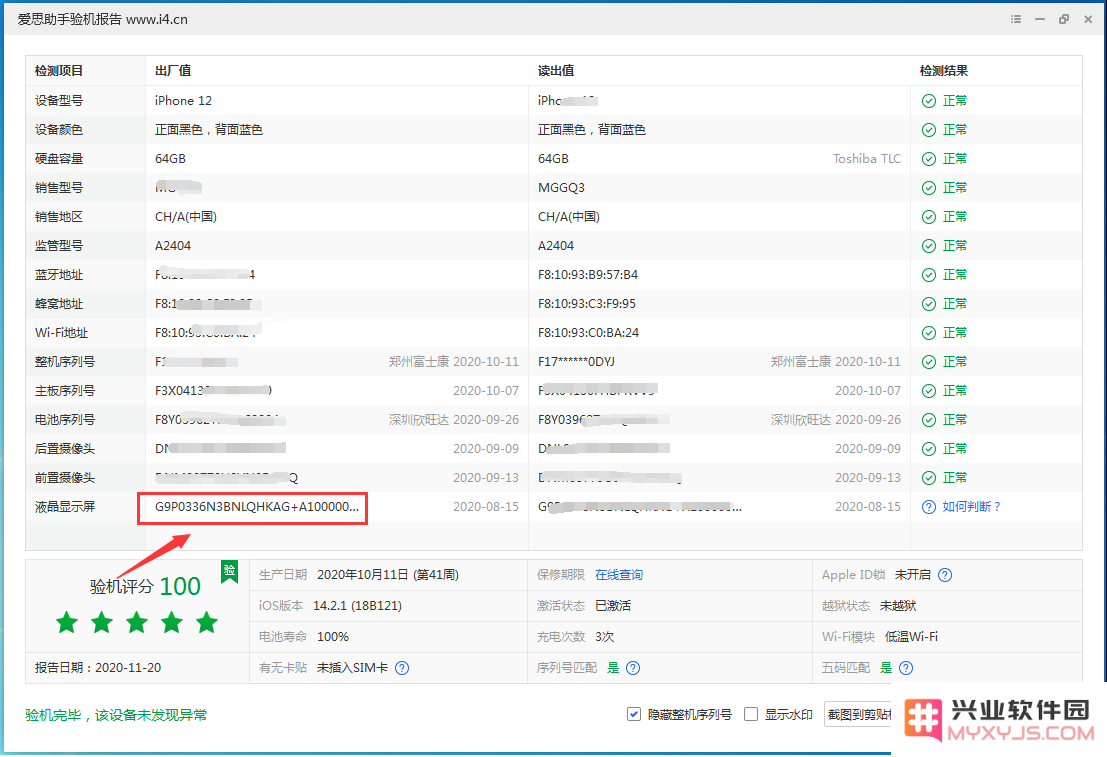Click the green check icon in 蓝牙地址 row
Screen dimensions: 1107x757
[929, 275]
